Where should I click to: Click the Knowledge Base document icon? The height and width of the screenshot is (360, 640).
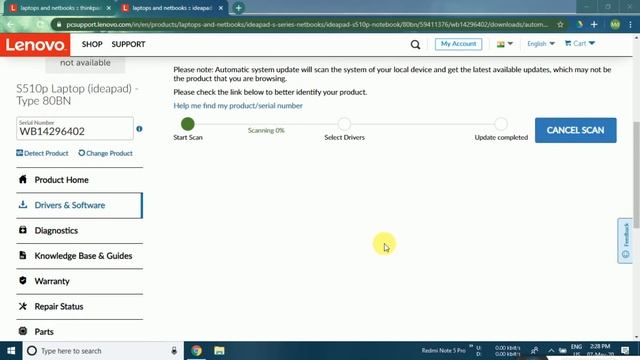click(23, 255)
